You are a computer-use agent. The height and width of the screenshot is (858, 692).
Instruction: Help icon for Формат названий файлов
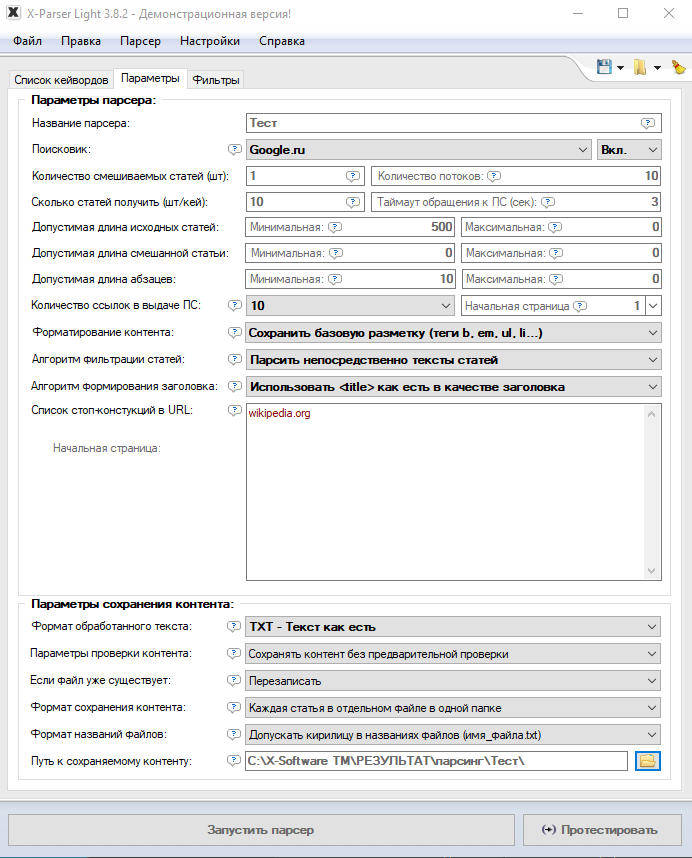234,734
